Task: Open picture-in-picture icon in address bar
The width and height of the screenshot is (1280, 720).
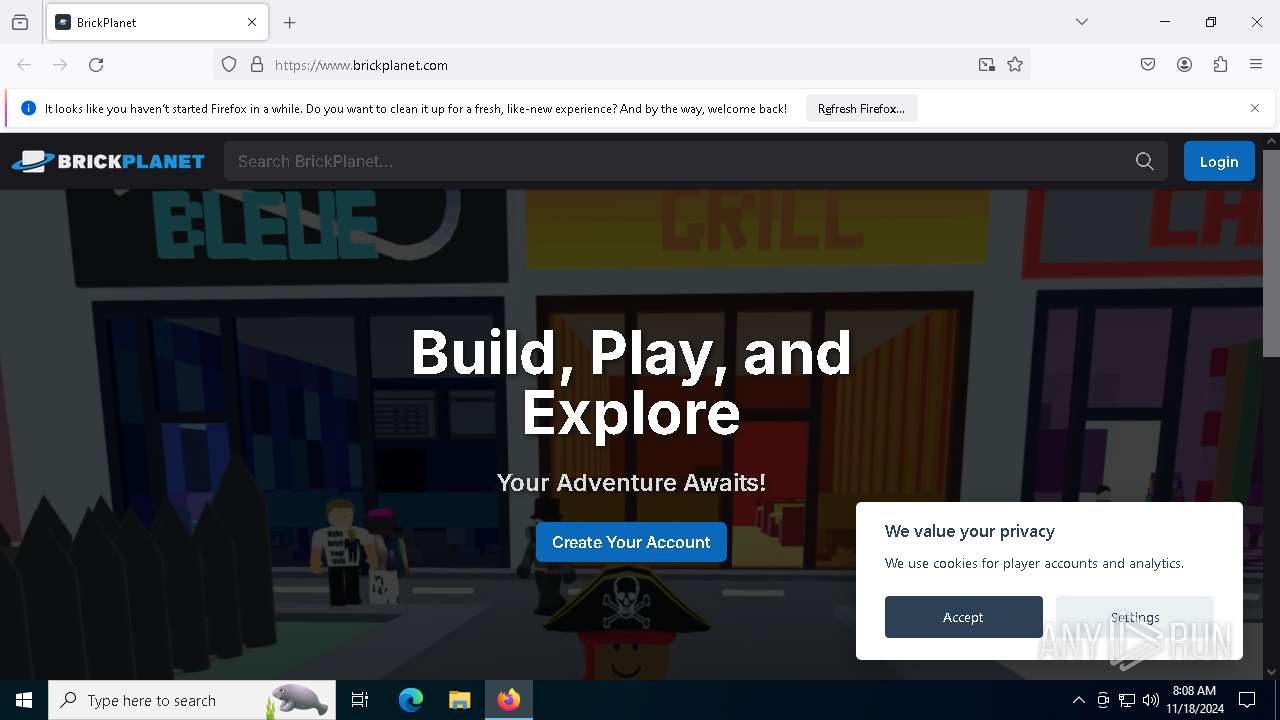Action: pyautogui.click(x=987, y=65)
